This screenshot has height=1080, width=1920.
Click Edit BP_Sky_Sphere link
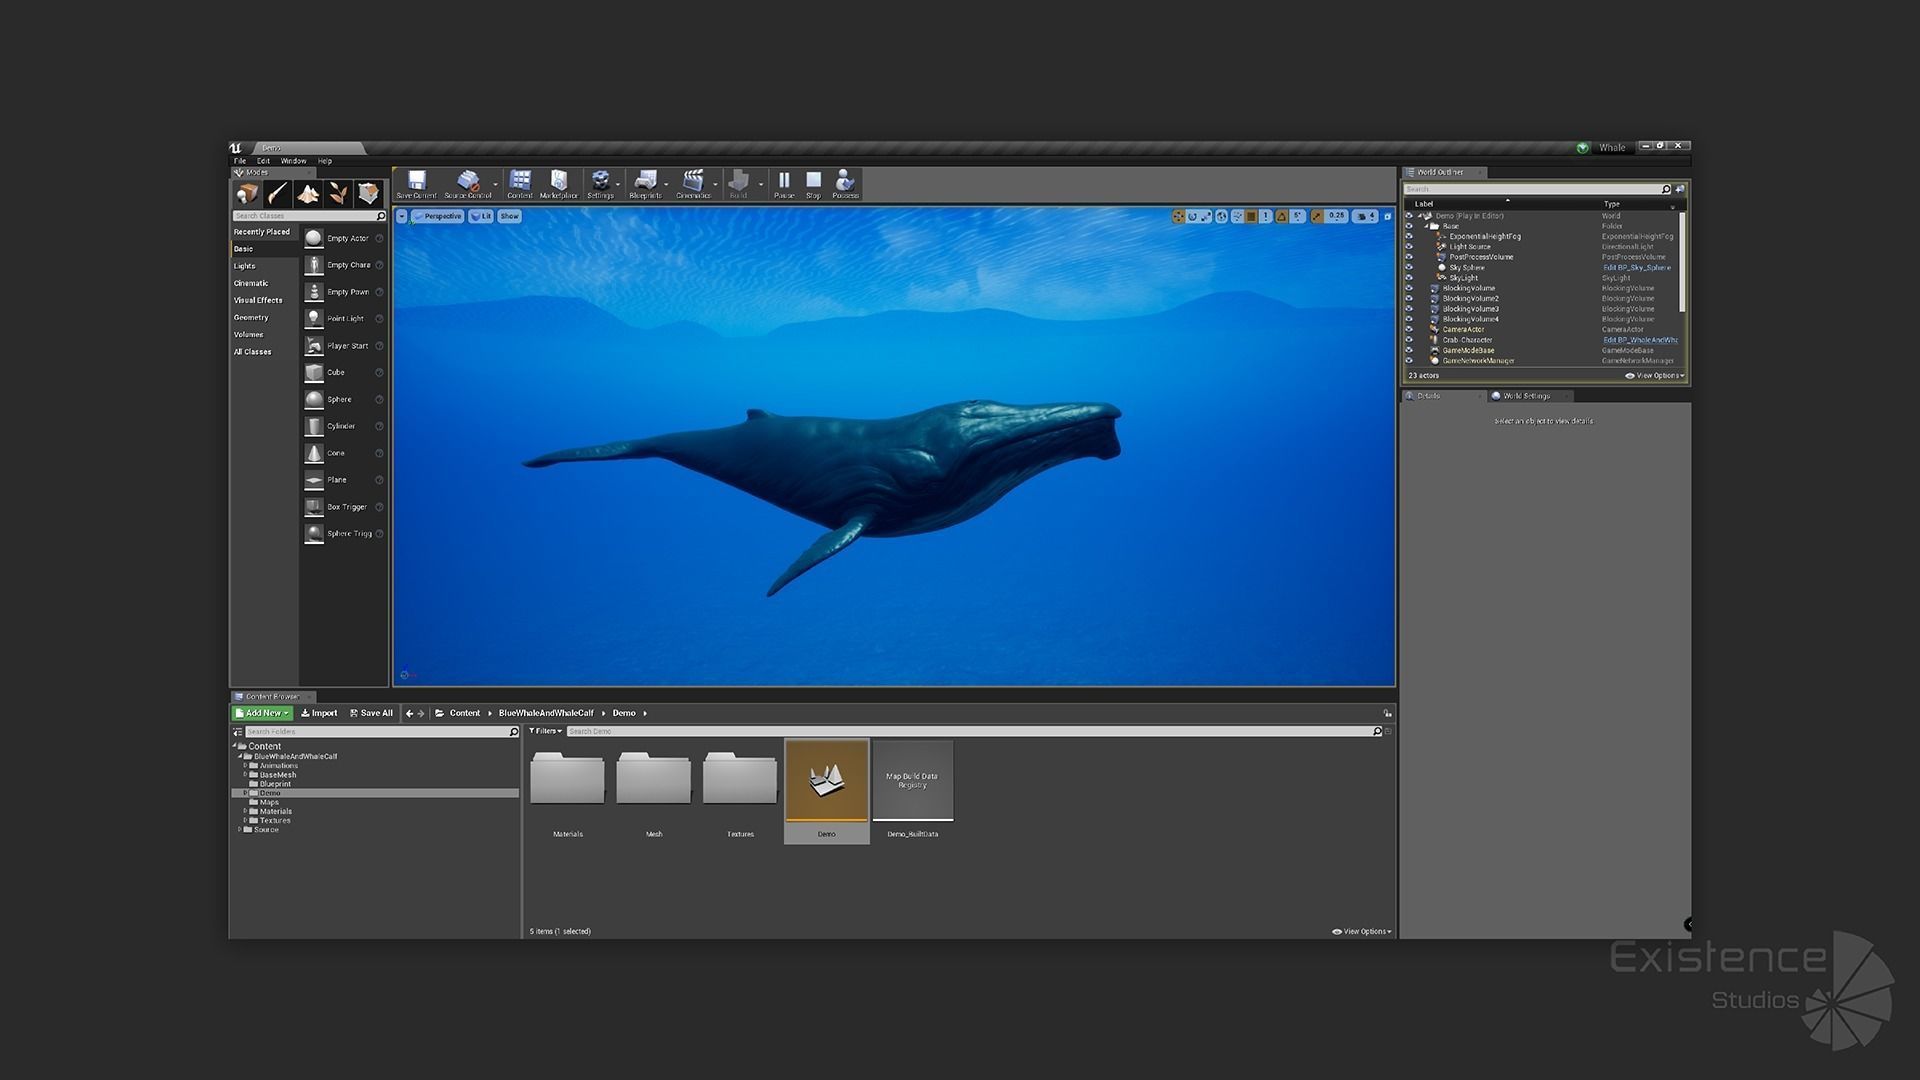point(1637,268)
